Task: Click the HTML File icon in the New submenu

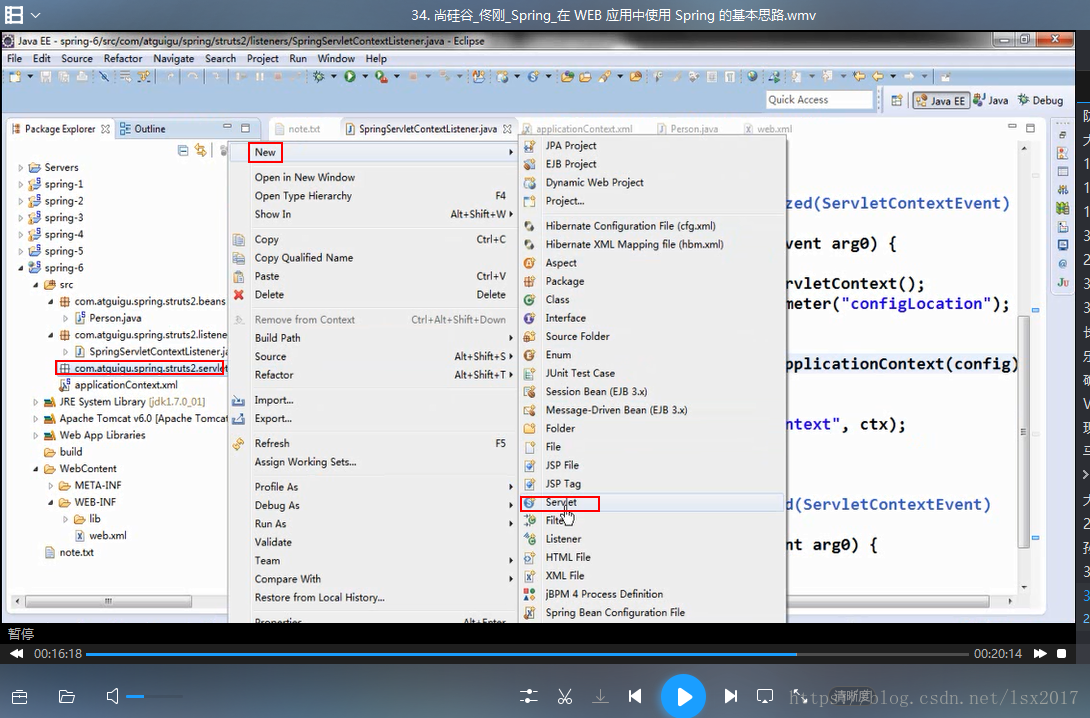Action: point(529,557)
